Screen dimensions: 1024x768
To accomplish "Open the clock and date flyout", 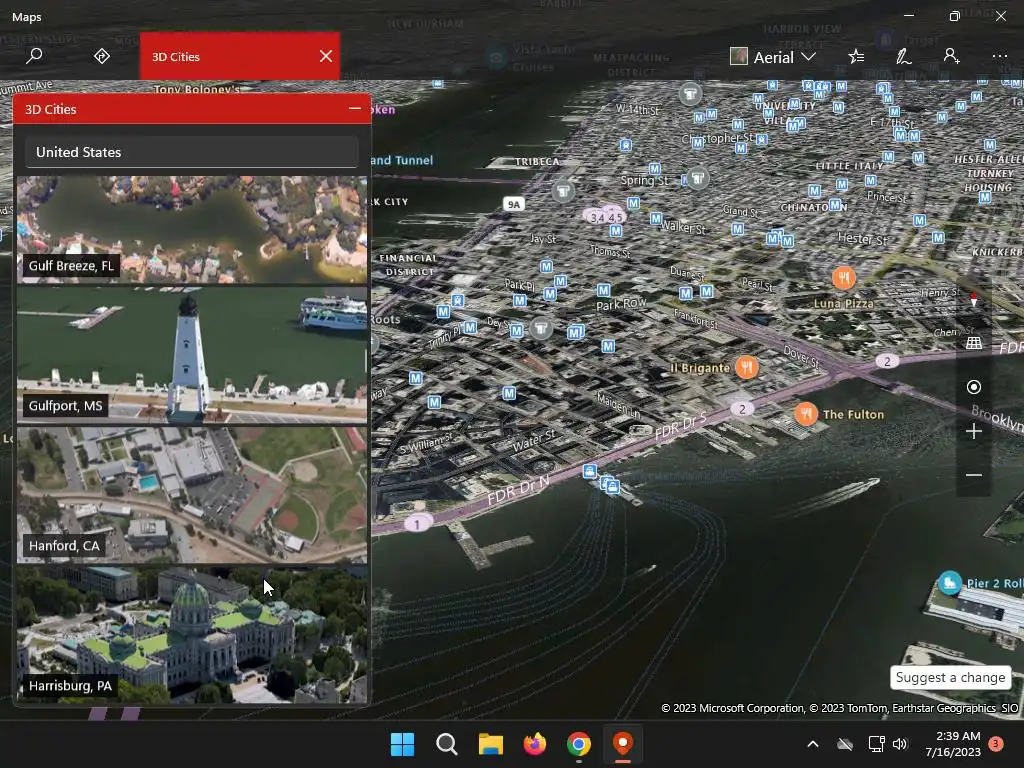I will pyautogui.click(x=953, y=744).
